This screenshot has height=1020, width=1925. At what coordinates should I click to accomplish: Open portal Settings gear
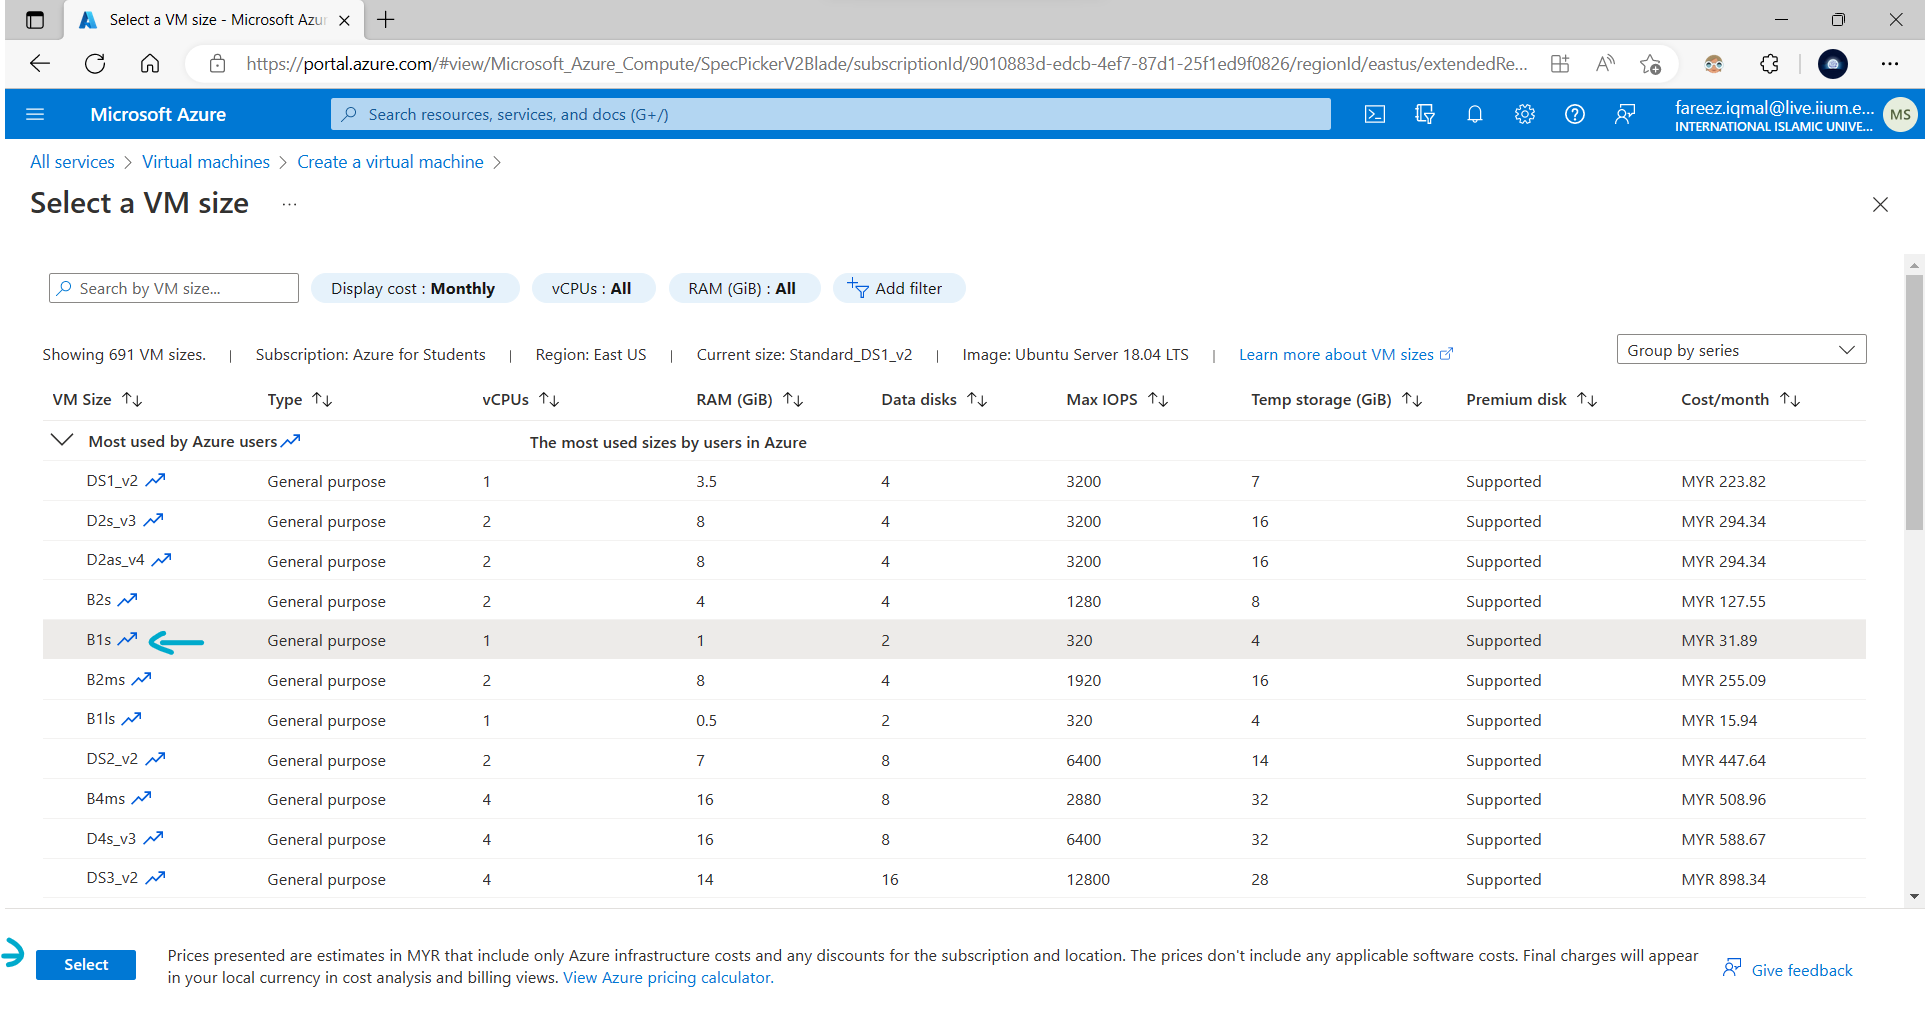coord(1525,114)
